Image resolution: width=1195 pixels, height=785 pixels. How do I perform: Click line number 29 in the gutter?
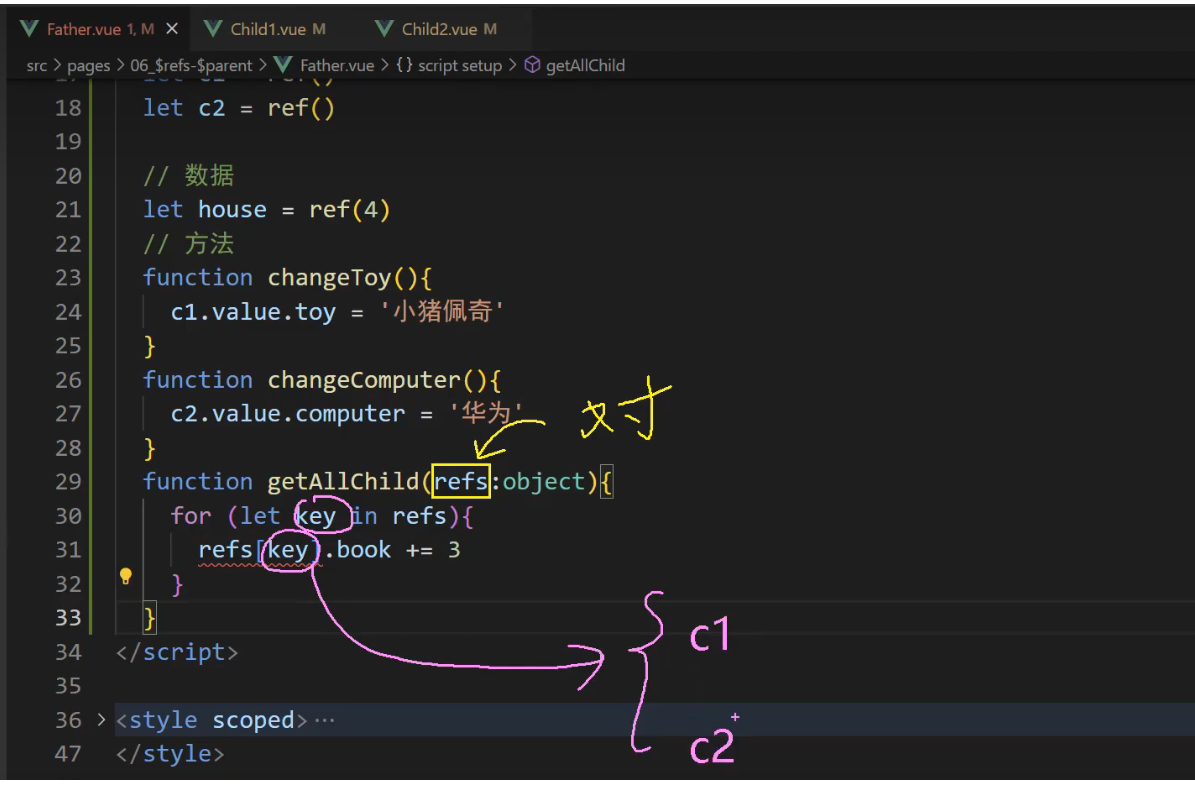tap(68, 482)
